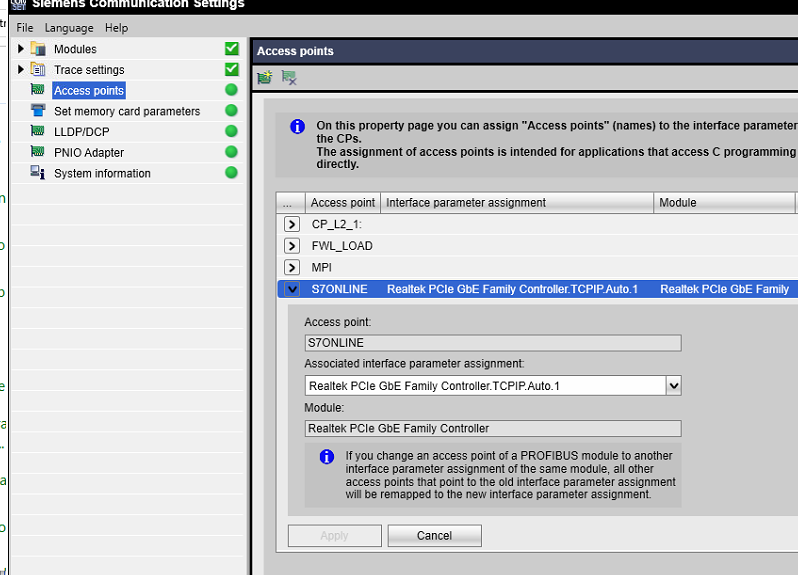This screenshot has width=798, height=575.
Task: Select the Access points tree item
Action: coord(89,90)
